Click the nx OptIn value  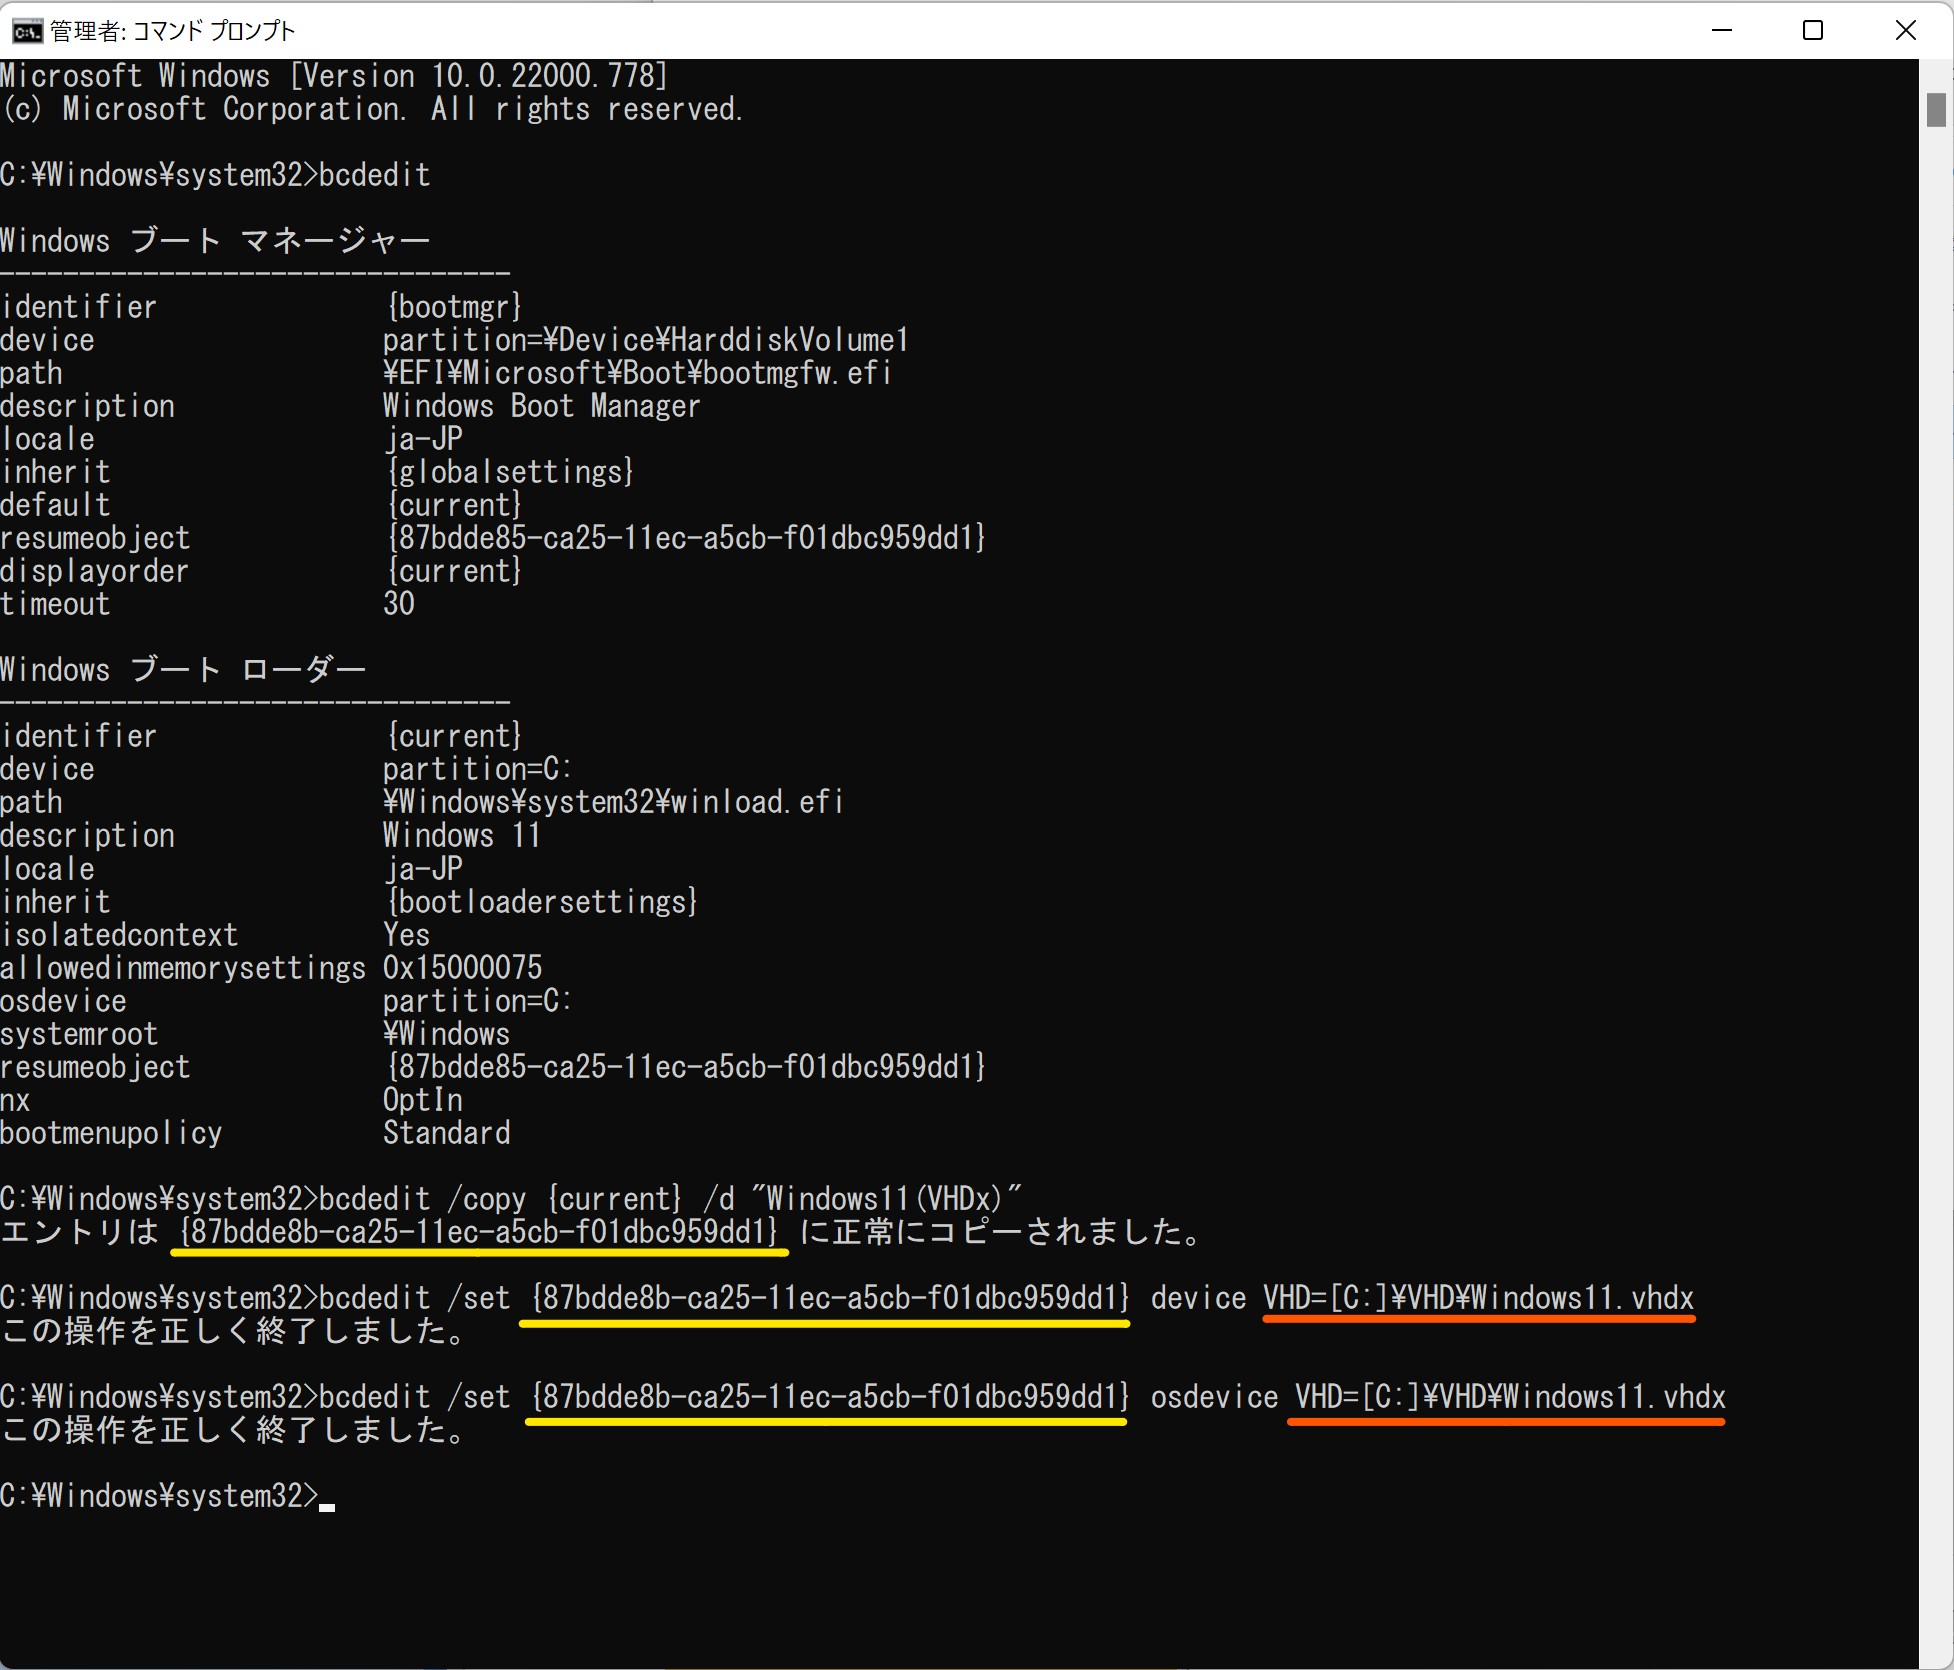coord(422,1100)
